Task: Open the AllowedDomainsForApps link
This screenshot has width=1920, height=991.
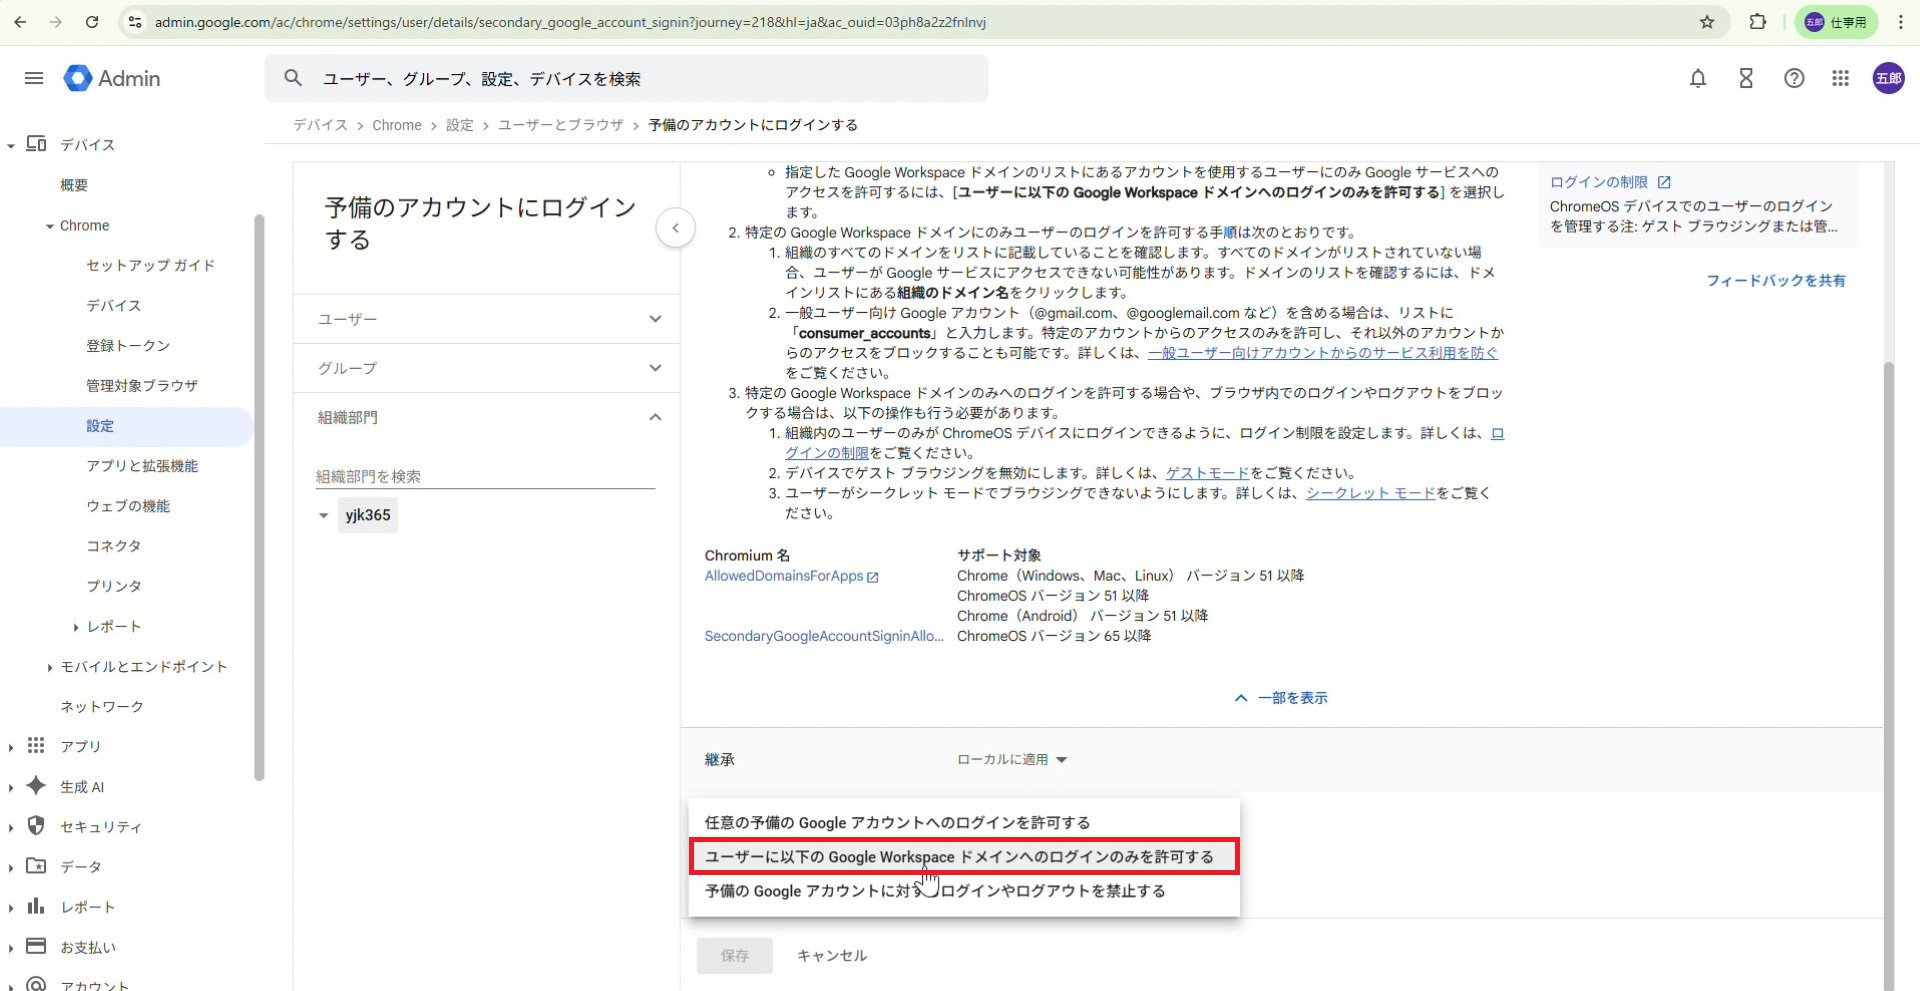Action: pos(784,576)
